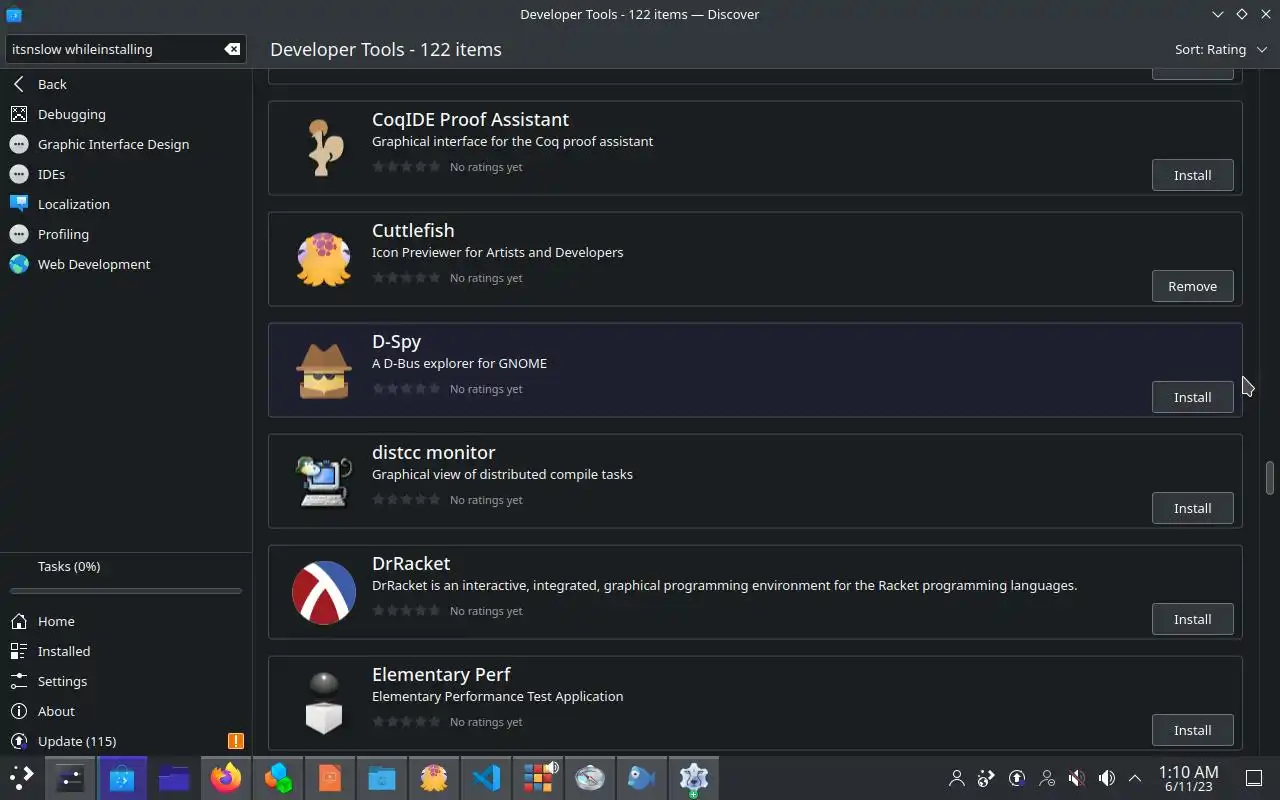The height and width of the screenshot is (800, 1280).
Task: Go to the Home page
Action: coord(126,621)
